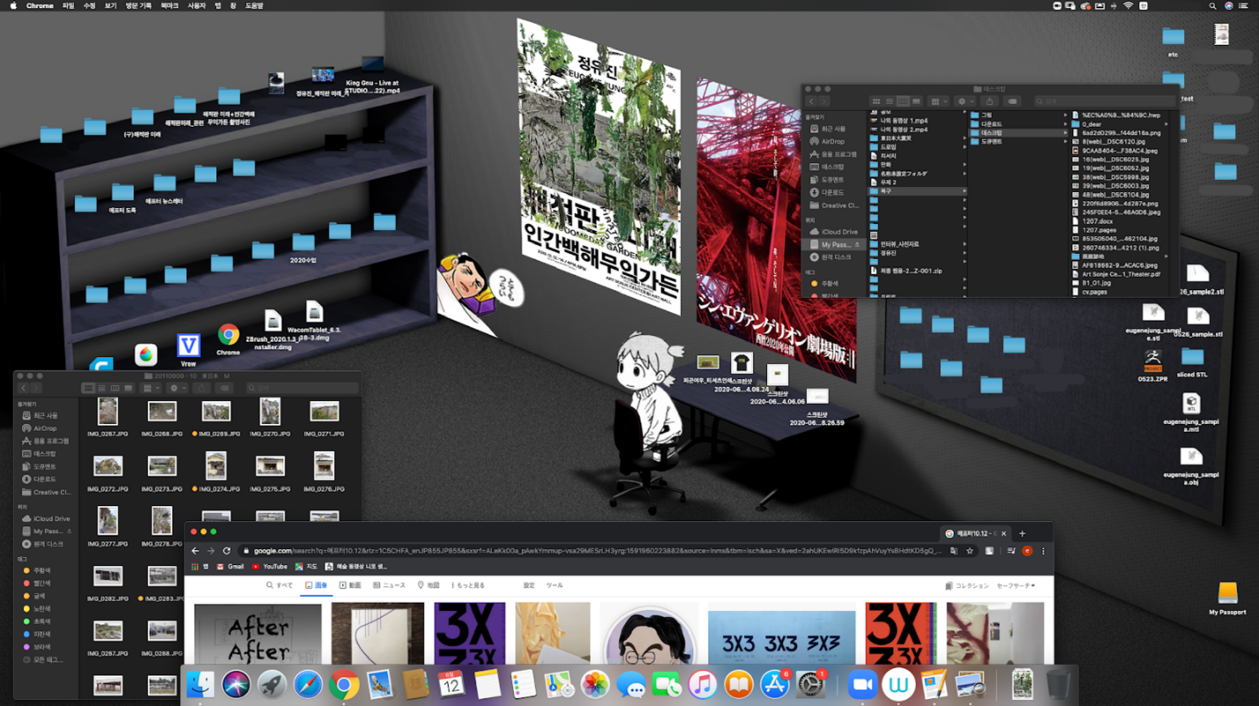Switch the top-right Finder window to icon view

876,101
